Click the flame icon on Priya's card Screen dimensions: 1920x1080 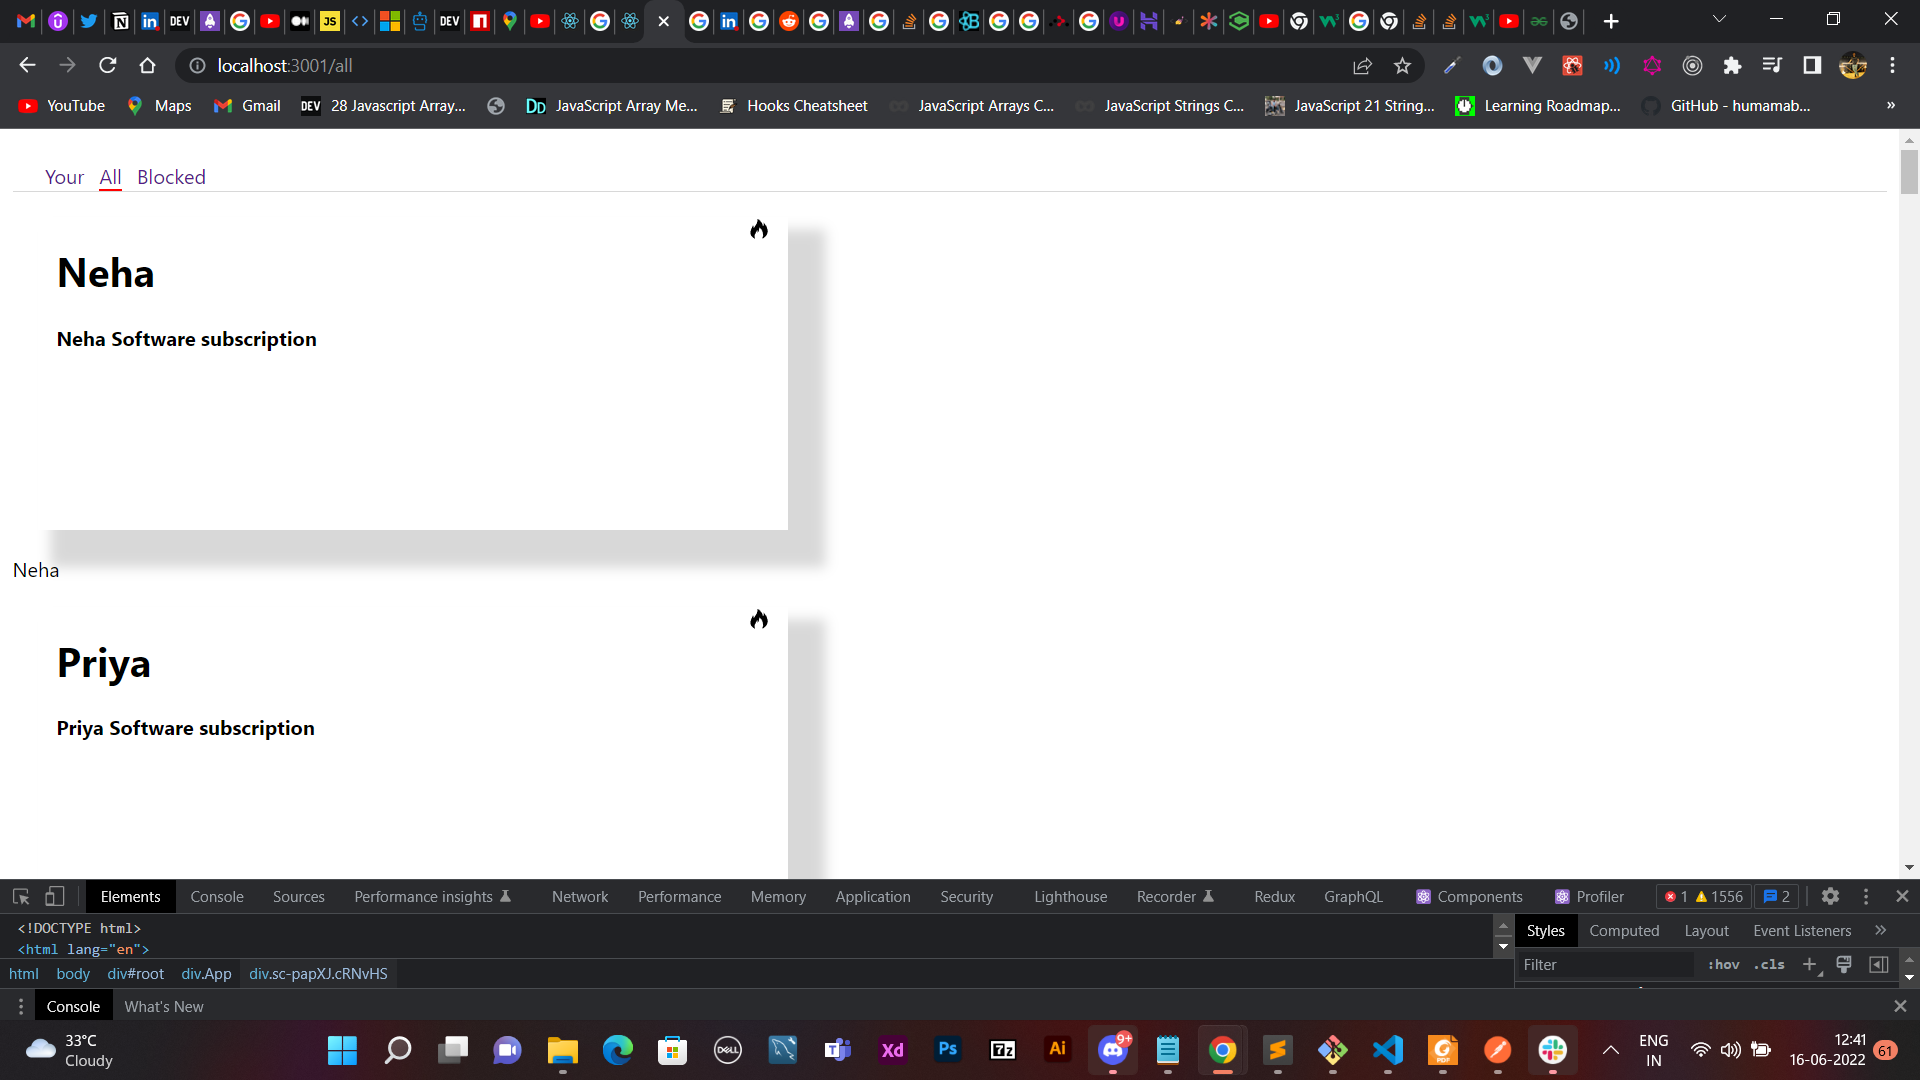tap(759, 620)
